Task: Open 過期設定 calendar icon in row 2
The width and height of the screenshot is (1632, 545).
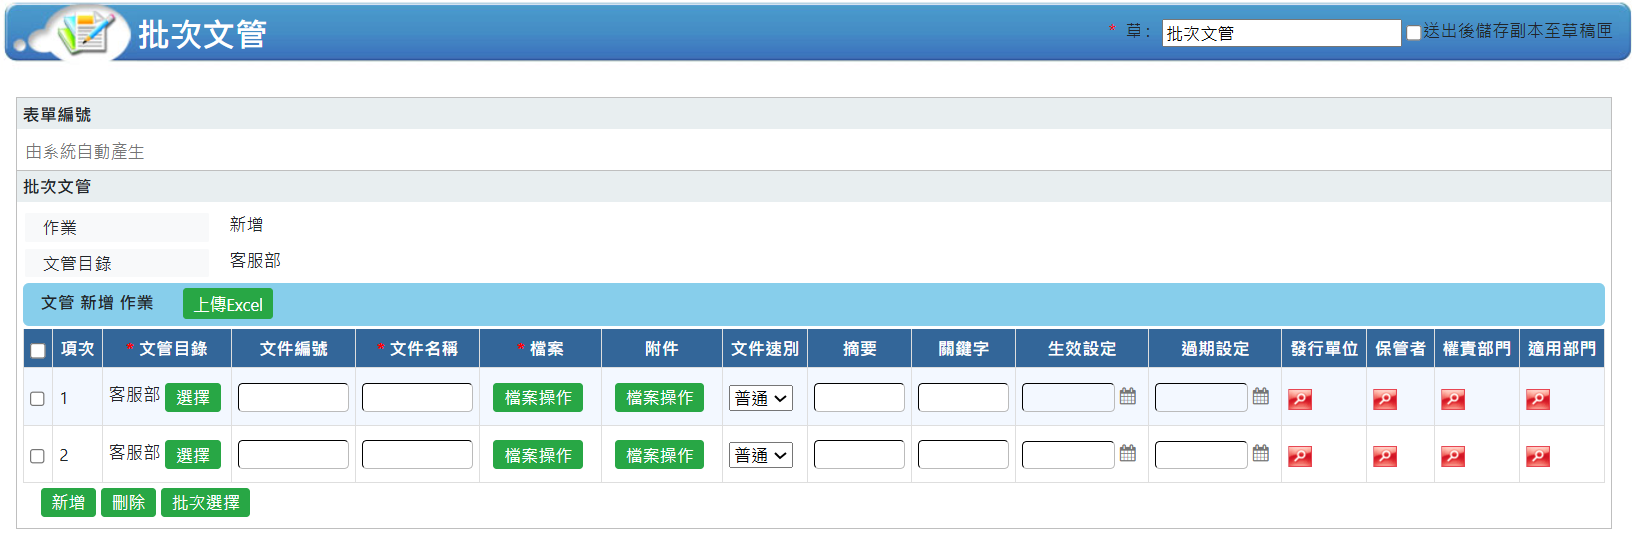Action: 1261,453
